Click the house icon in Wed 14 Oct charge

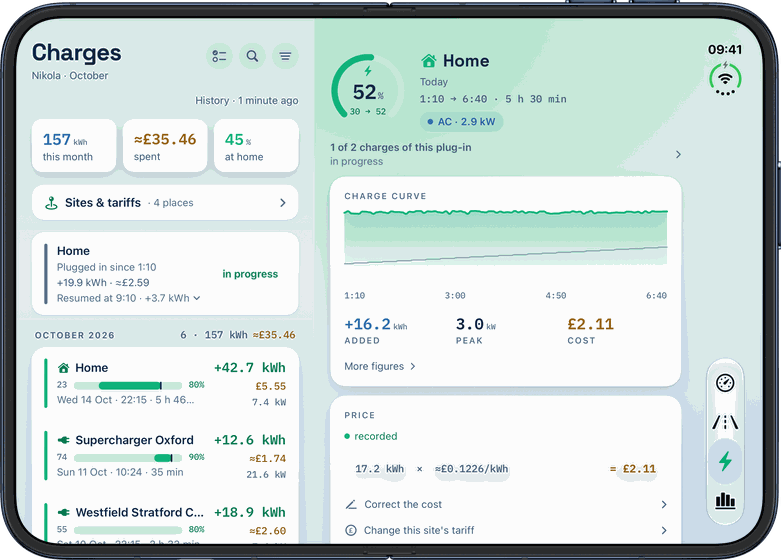click(63, 368)
